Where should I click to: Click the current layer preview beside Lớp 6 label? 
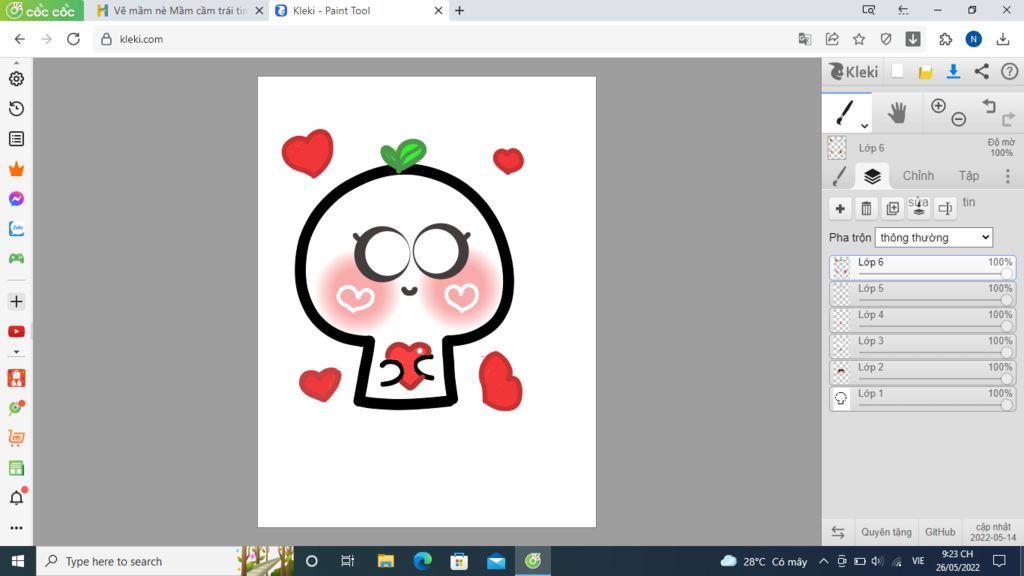tap(837, 148)
